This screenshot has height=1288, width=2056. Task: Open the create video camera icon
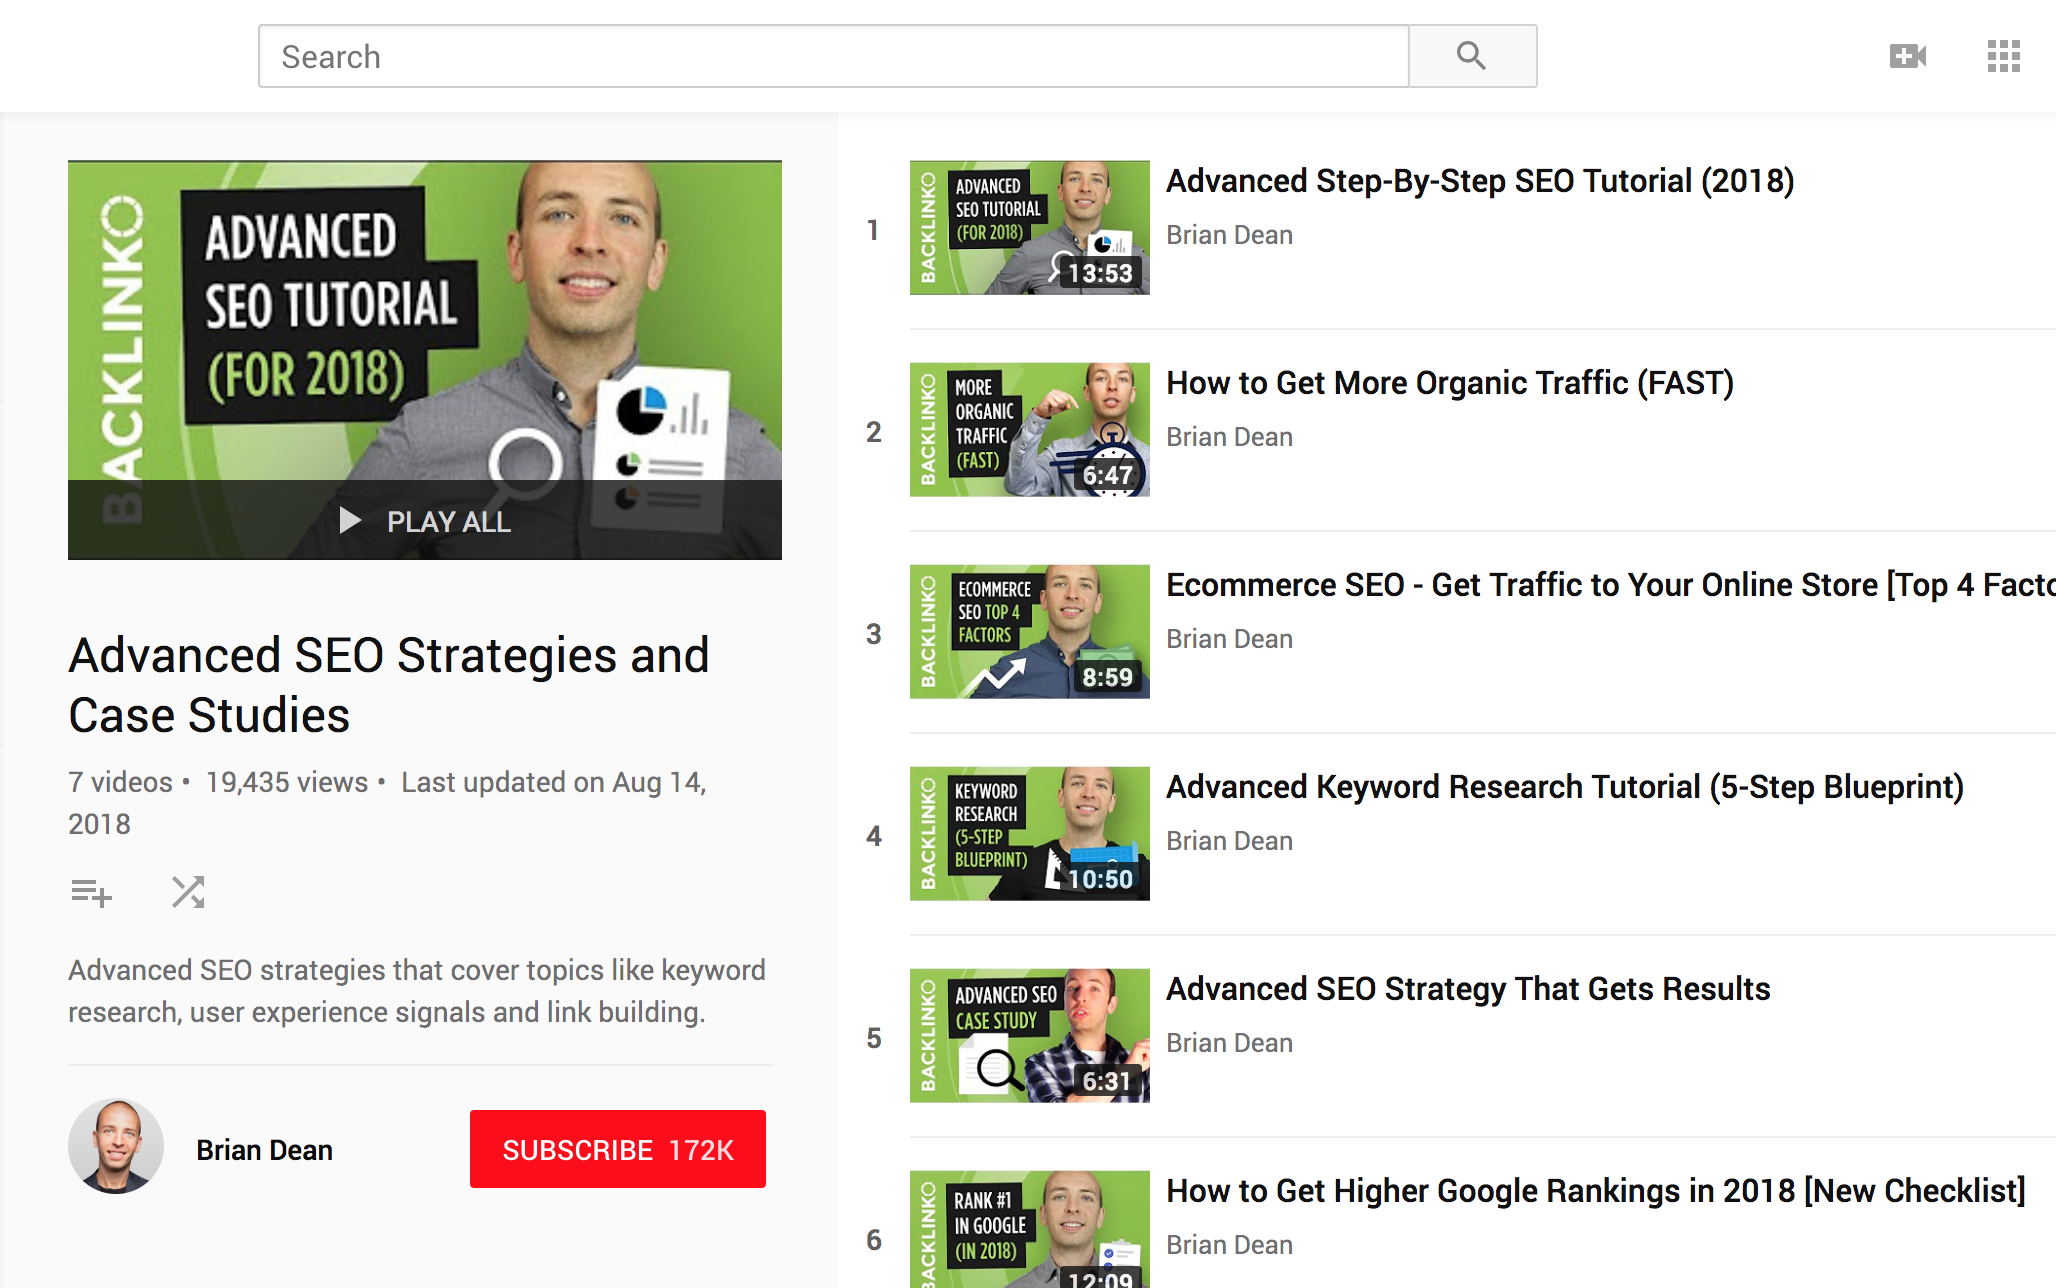[x=1907, y=56]
